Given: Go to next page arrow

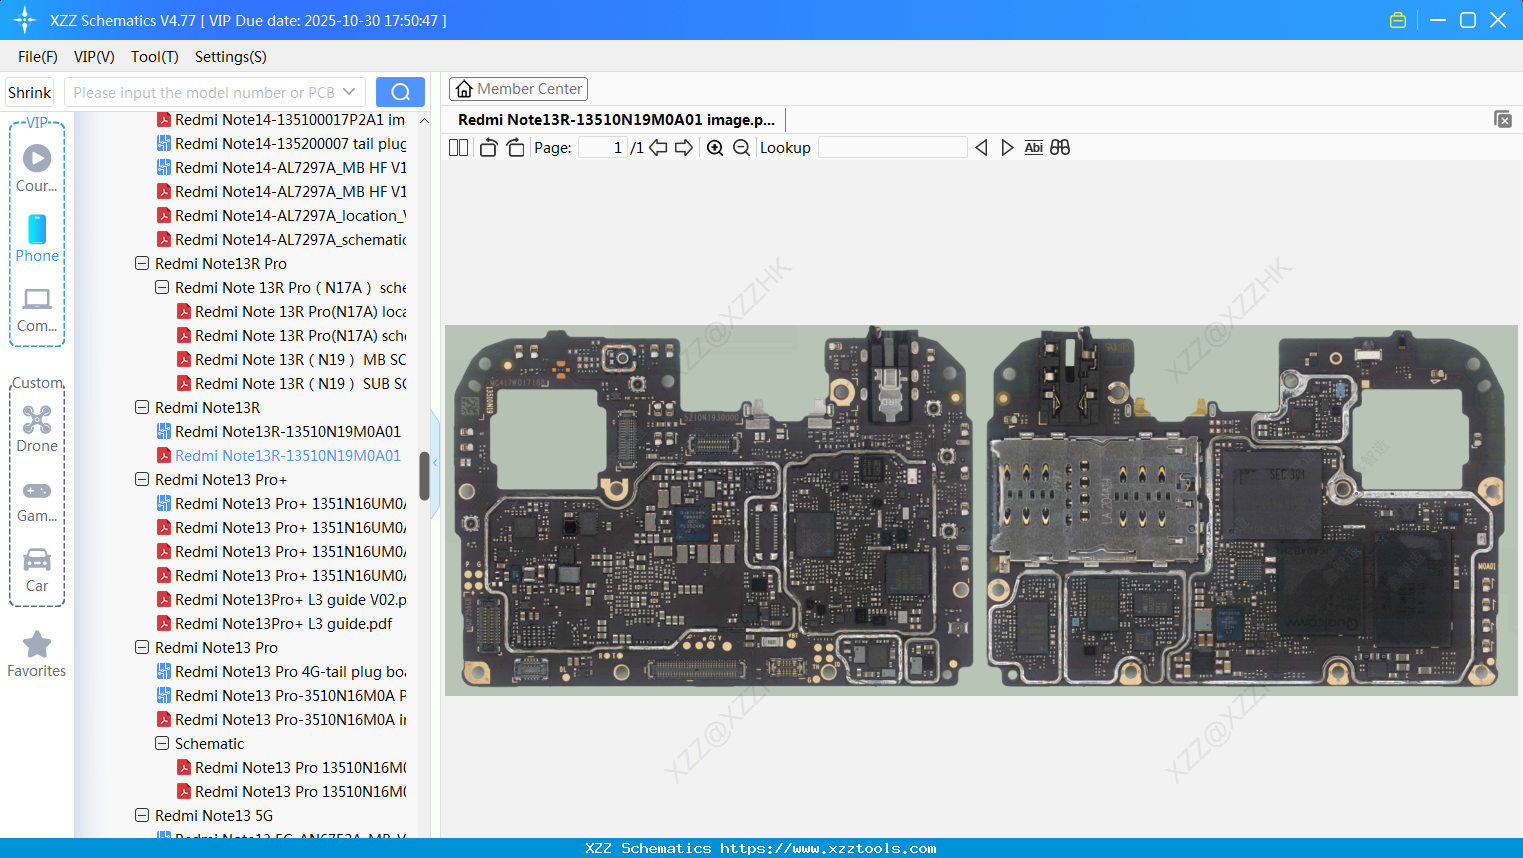Looking at the screenshot, I should (x=684, y=148).
